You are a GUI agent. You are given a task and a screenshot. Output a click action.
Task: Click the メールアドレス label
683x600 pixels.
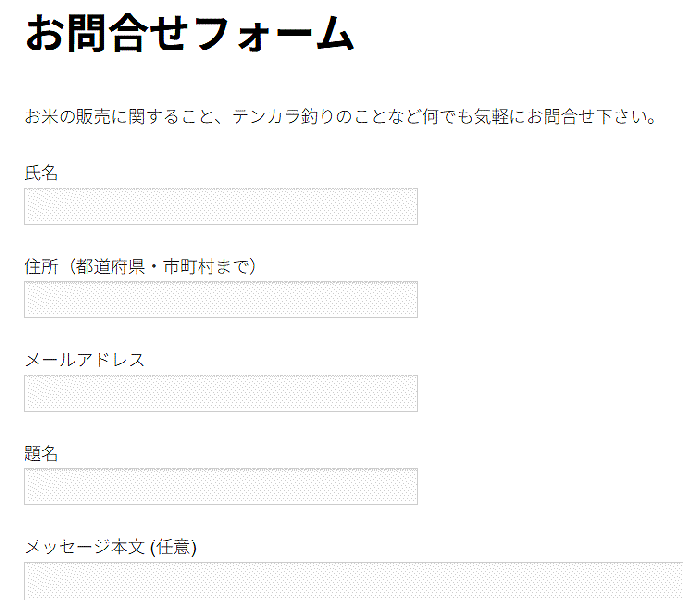click(x=84, y=360)
